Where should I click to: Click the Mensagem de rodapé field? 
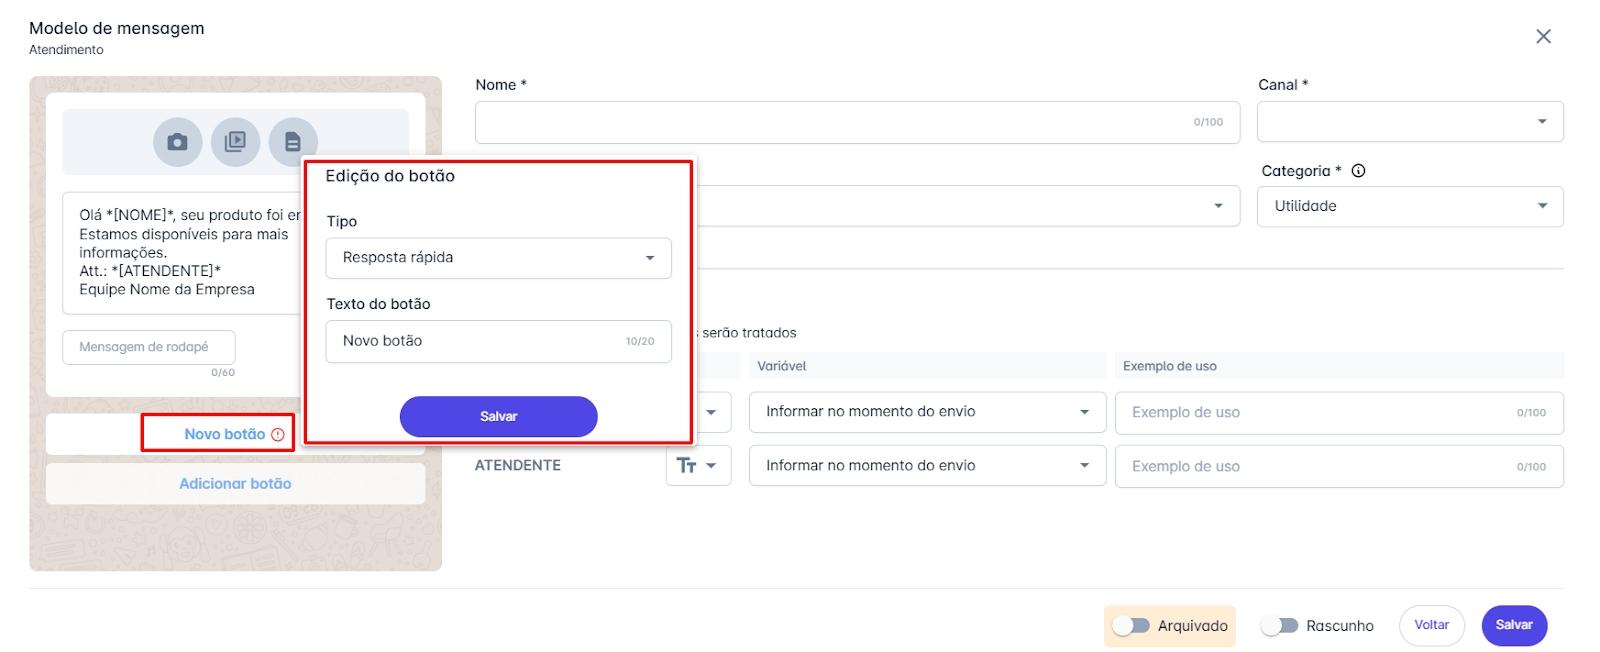pos(148,347)
